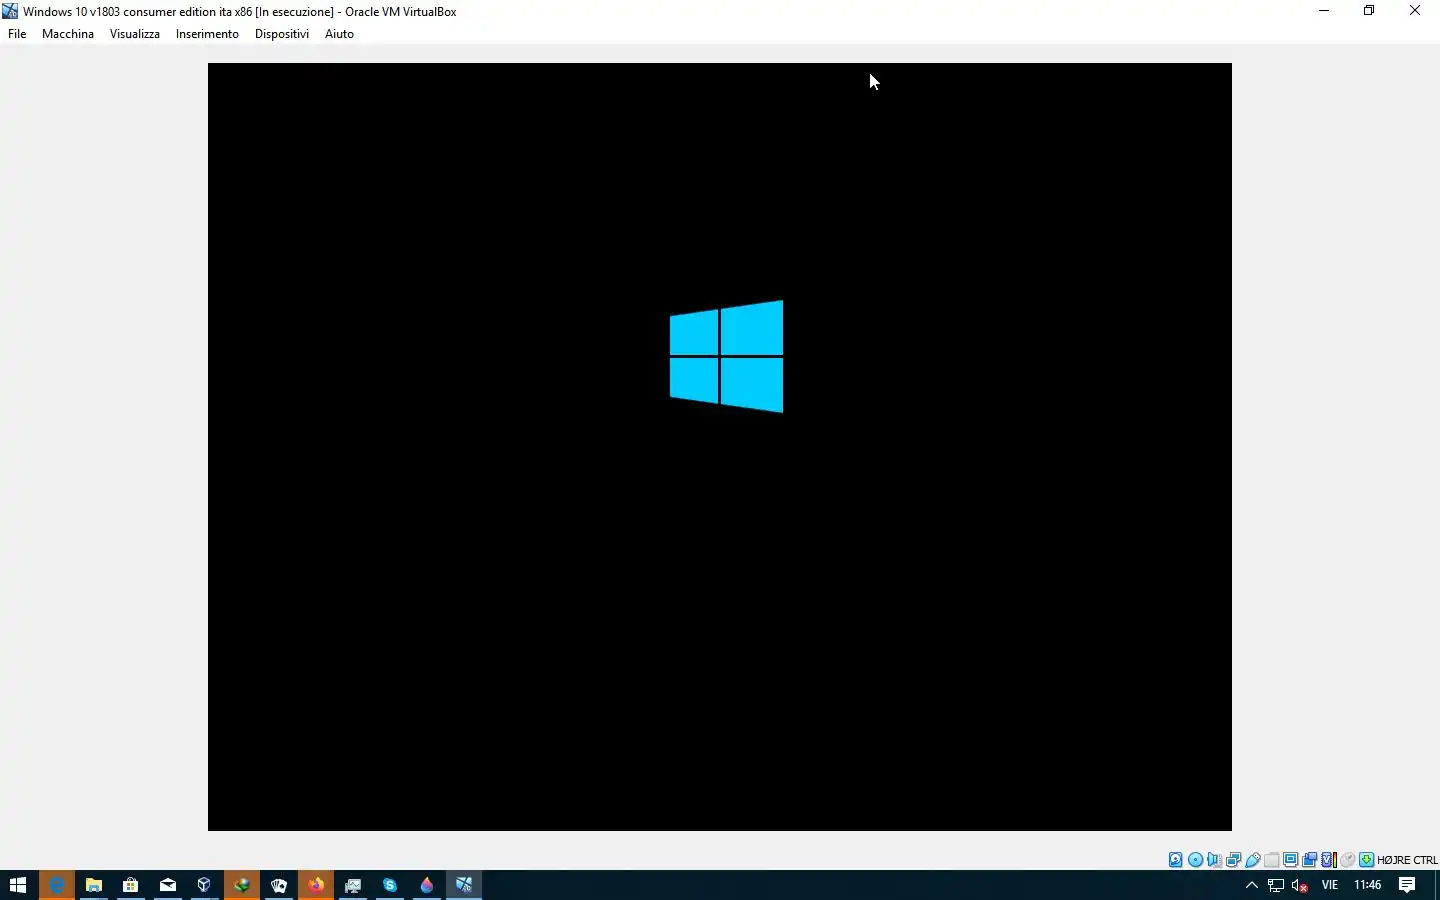The width and height of the screenshot is (1440, 900).
Task: Click the video capture status icon
Action: (1309, 860)
